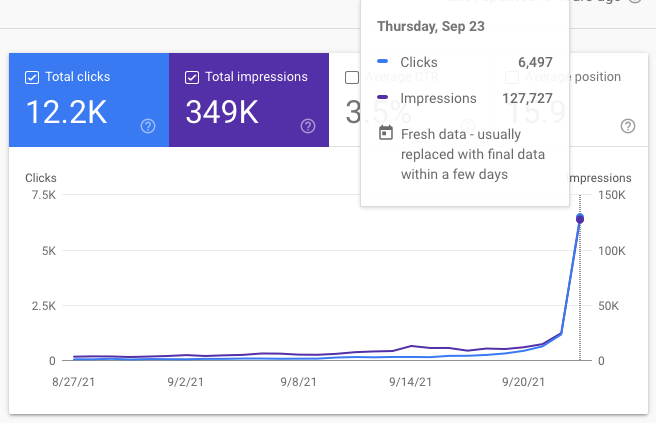Viewport: 656px width, 423px height.
Task: Click the help icon on Total impressions card
Action: point(308,126)
